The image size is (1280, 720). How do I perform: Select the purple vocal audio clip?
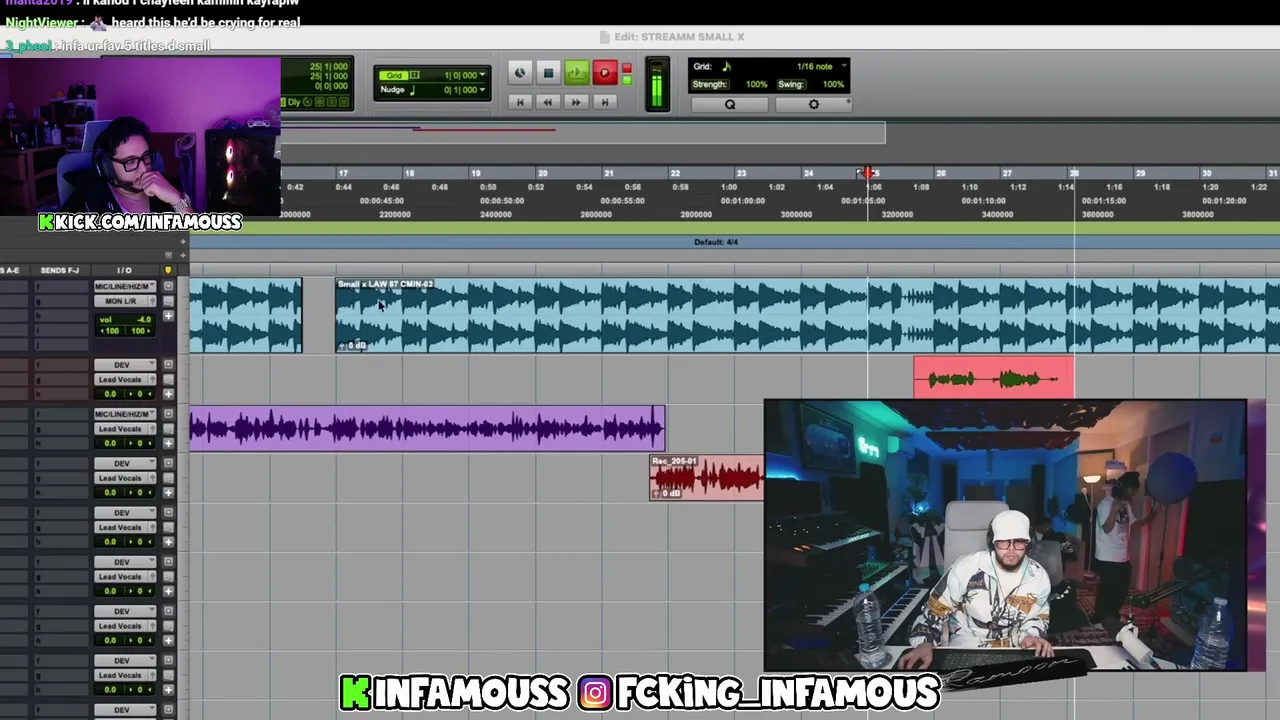click(x=427, y=428)
